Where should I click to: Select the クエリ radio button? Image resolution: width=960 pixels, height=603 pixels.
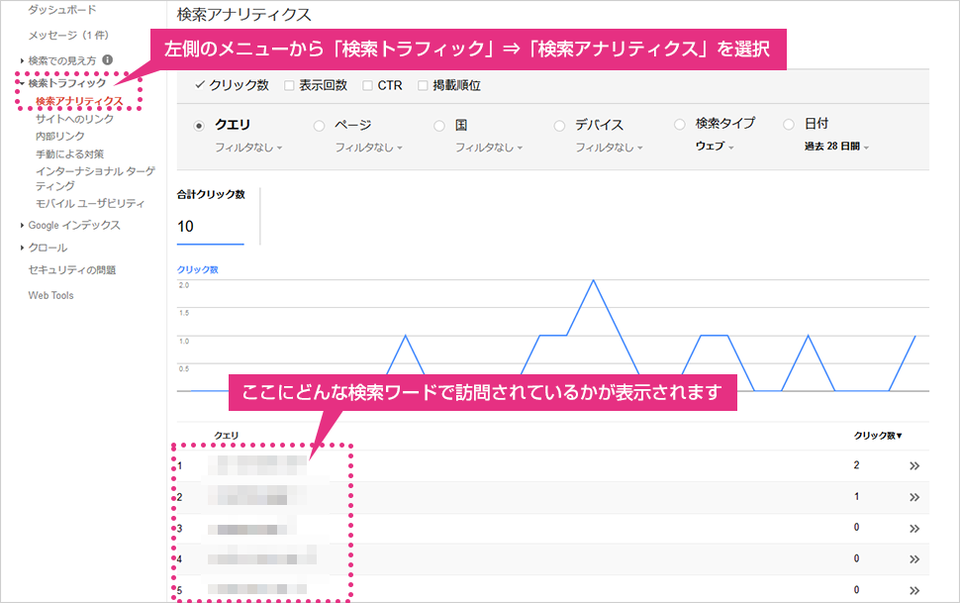click(199, 125)
